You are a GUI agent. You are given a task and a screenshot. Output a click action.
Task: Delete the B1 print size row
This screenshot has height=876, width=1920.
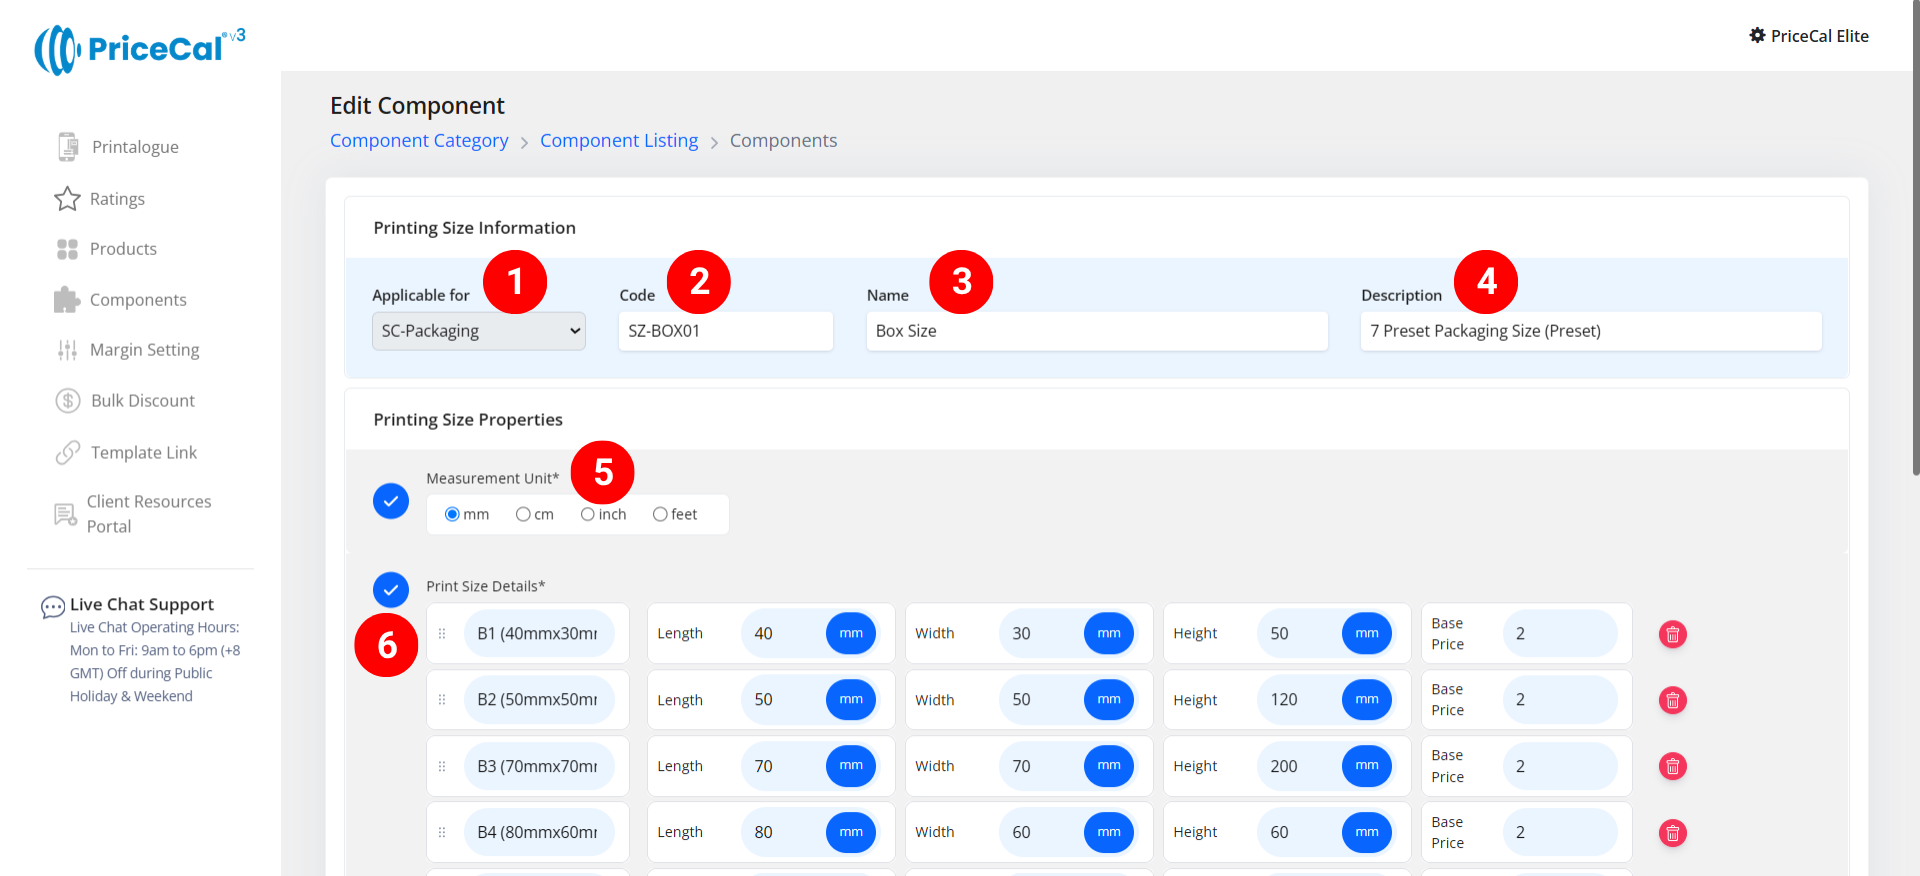tap(1672, 634)
